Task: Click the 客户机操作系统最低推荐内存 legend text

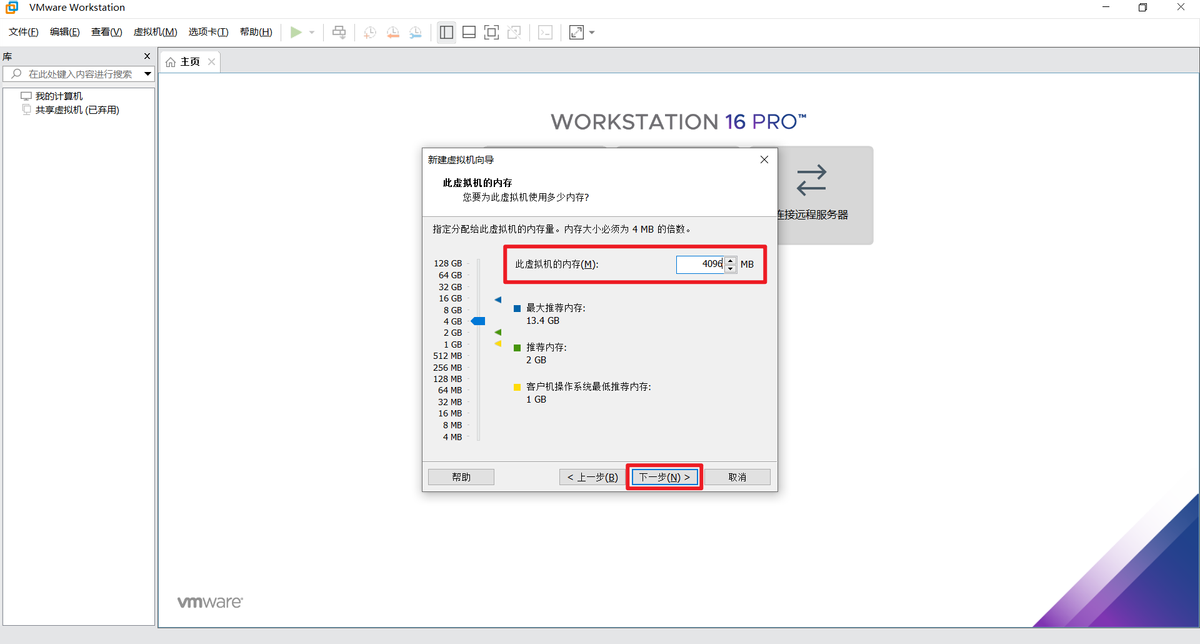Action: (589, 386)
